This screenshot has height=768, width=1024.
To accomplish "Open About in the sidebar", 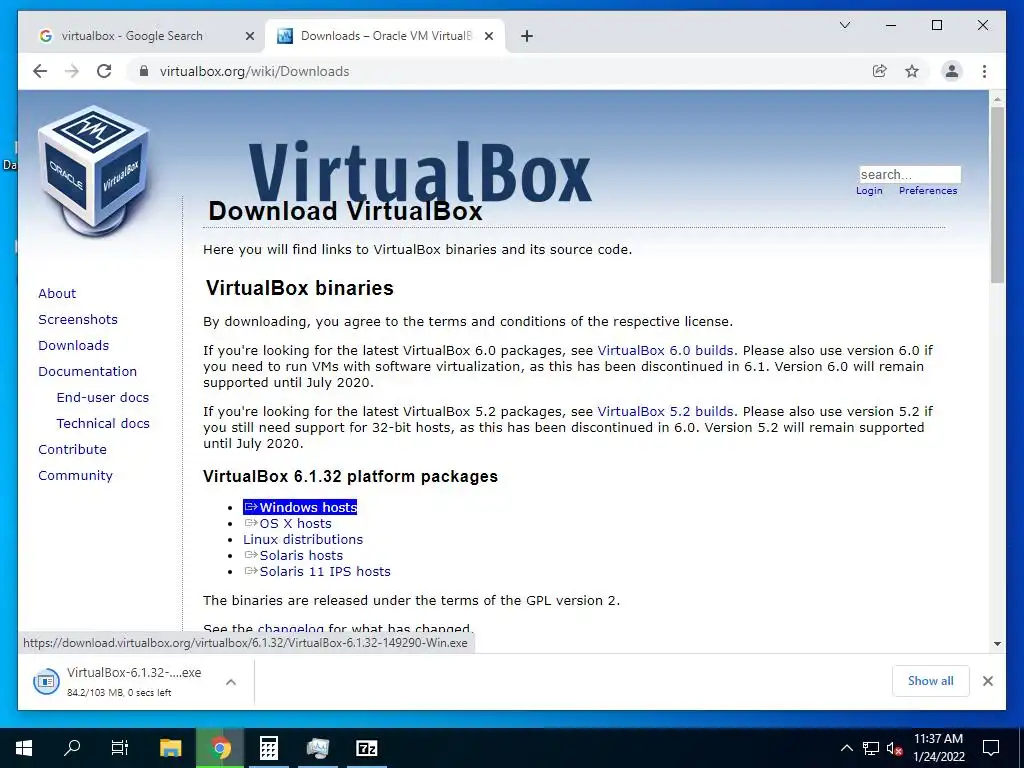I will [57, 293].
